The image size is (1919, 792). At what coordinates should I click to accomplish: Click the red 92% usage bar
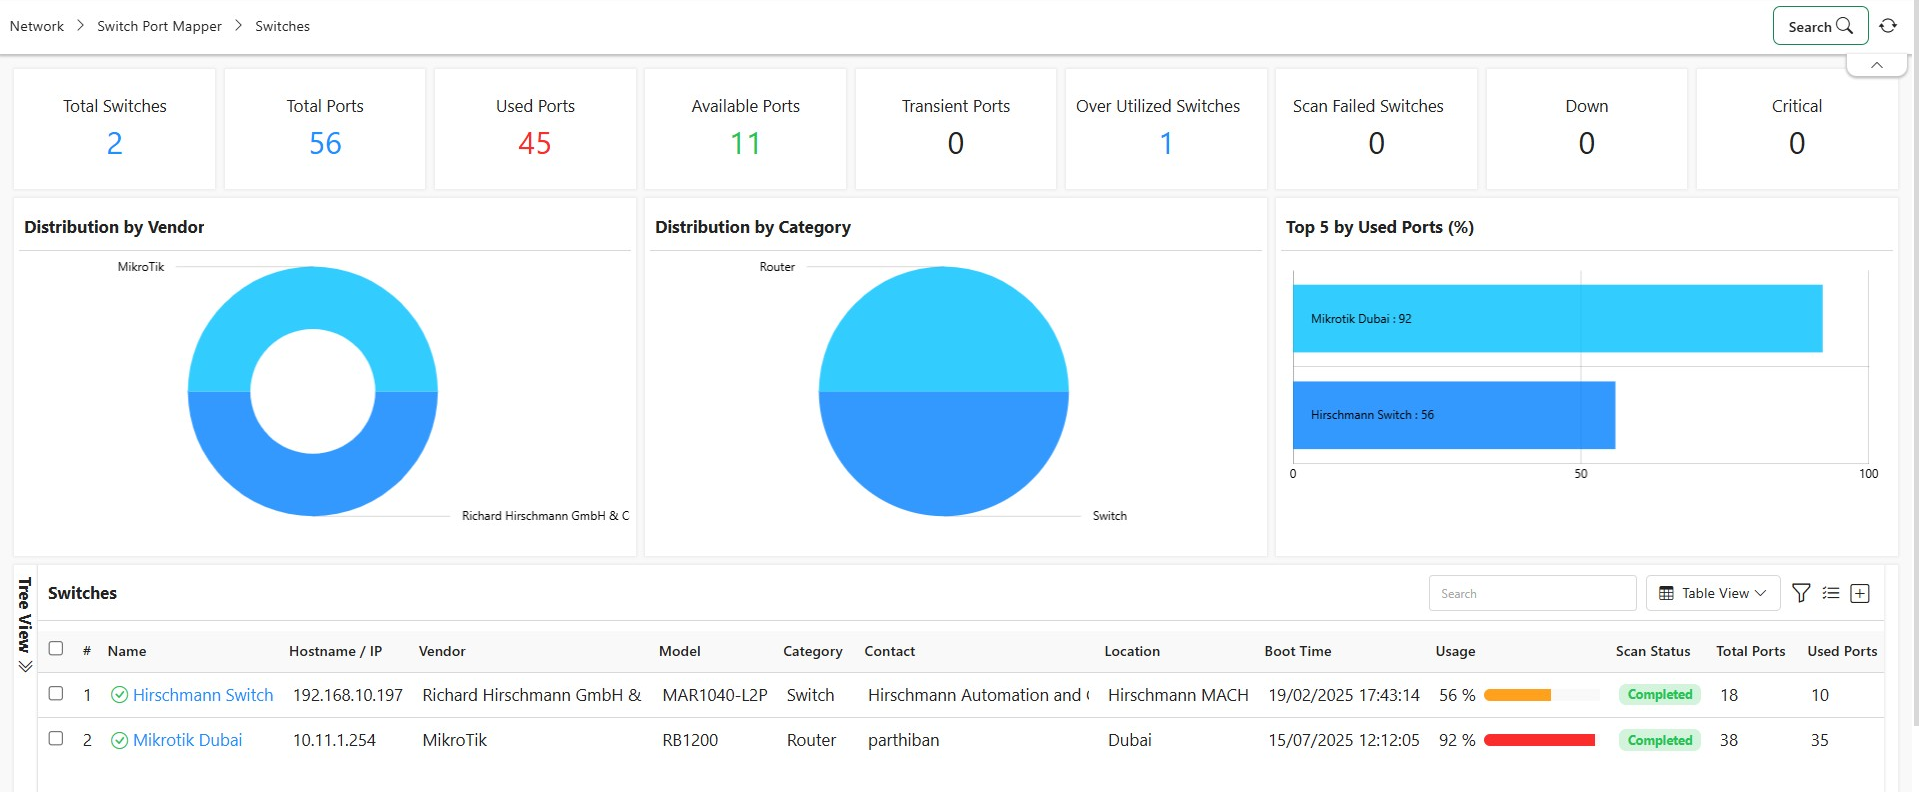point(1539,741)
